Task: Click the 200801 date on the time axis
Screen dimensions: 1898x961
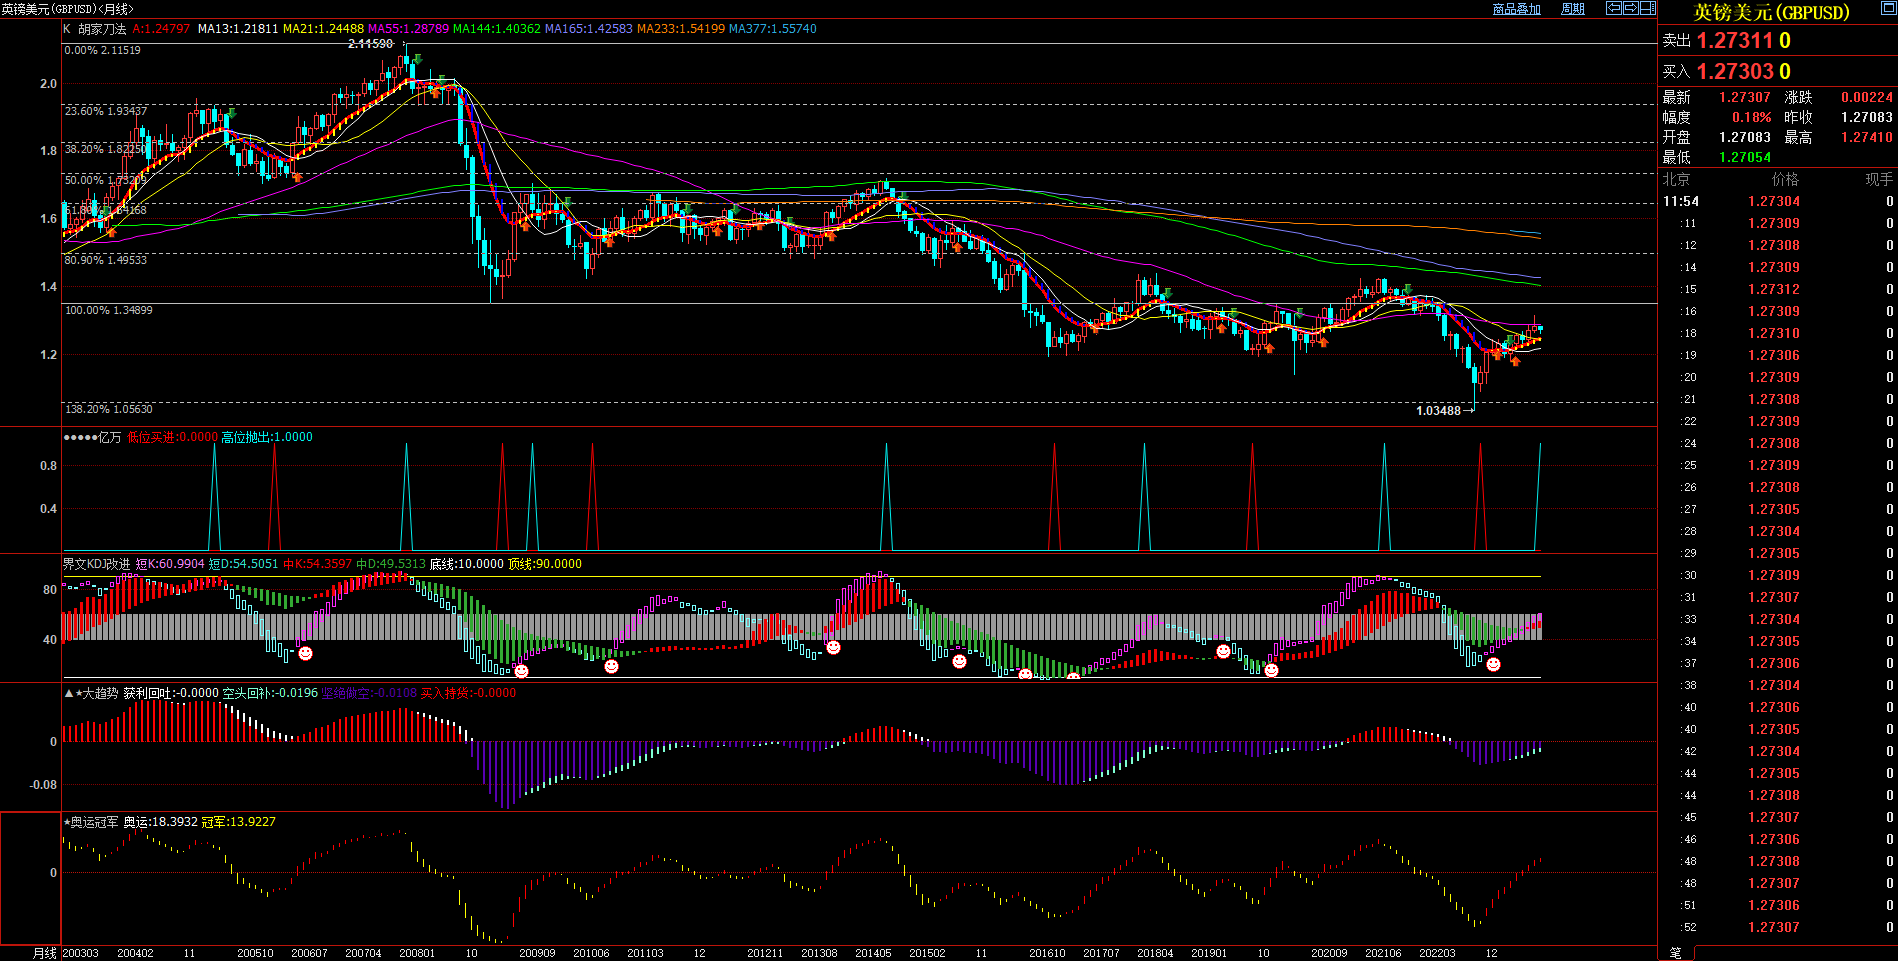Action: (417, 953)
